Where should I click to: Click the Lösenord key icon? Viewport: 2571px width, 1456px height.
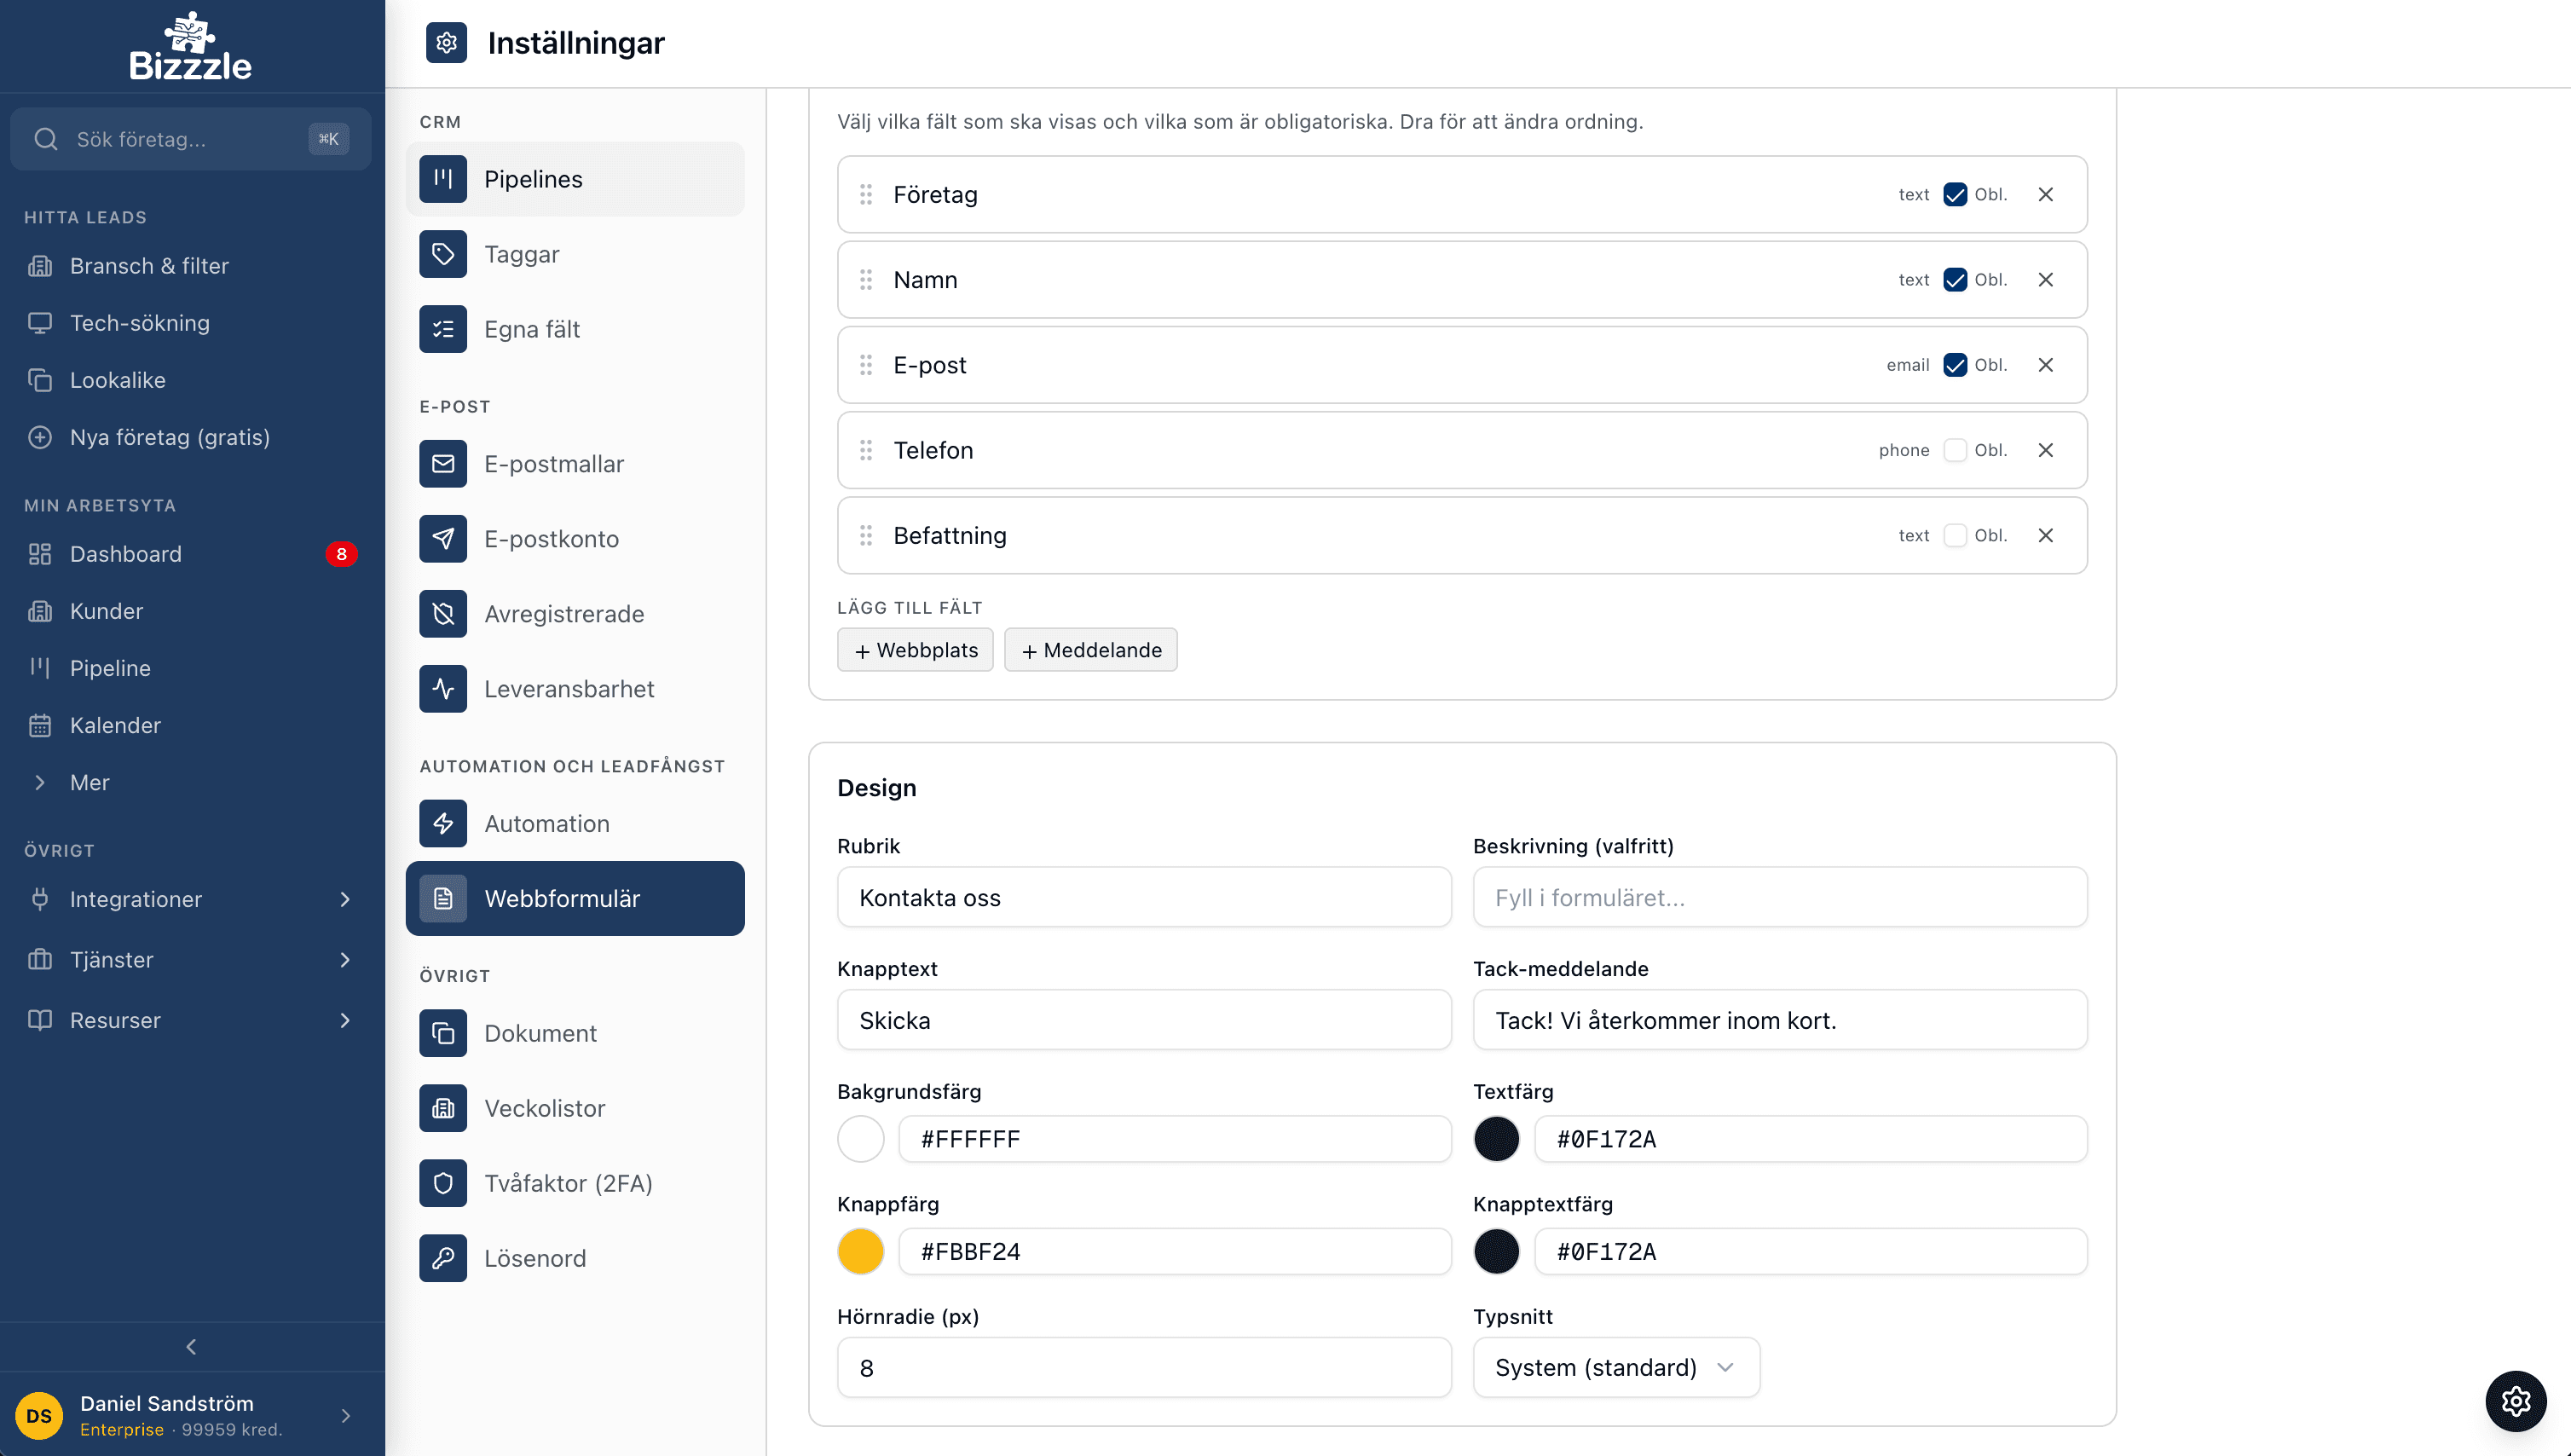[x=443, y=1258]
